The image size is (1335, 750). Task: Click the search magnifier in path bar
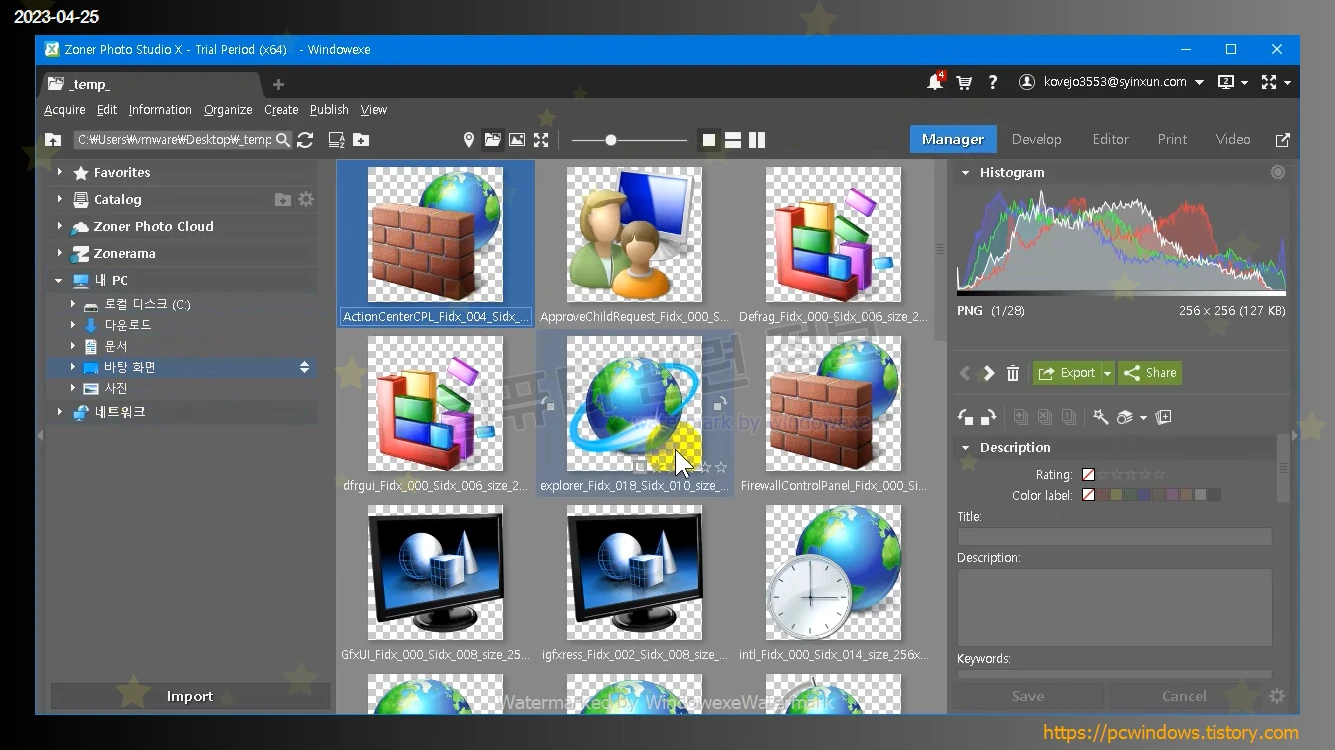(x=283, y=140)
